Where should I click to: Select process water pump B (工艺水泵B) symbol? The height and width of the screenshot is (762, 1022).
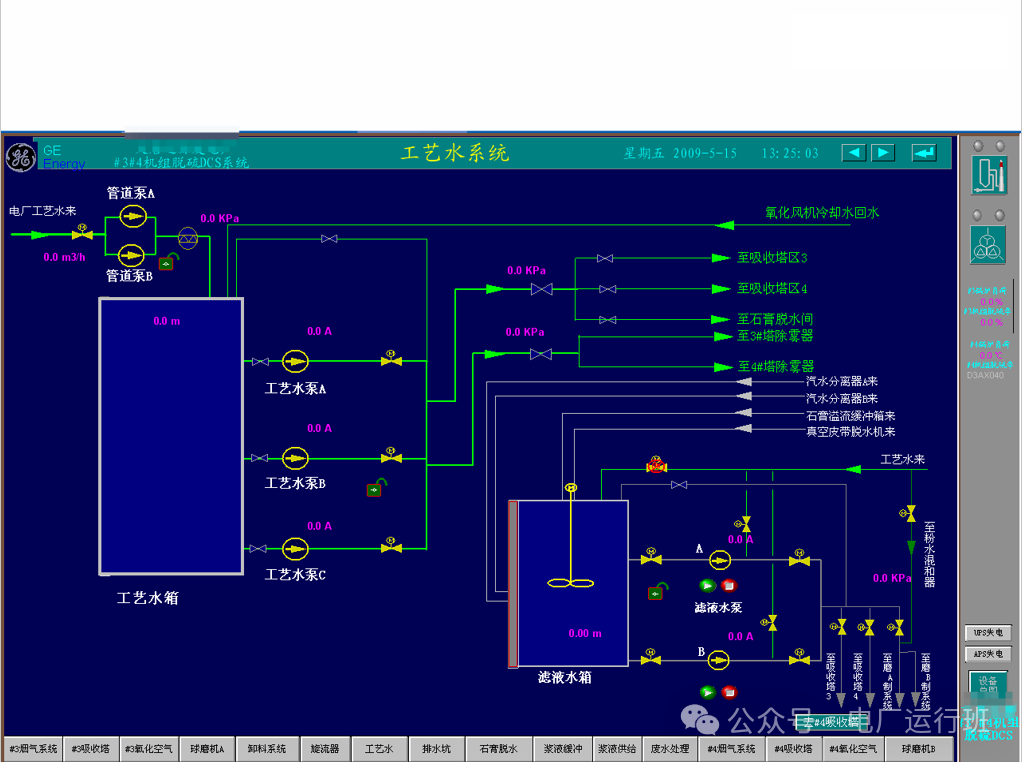pyautogui.click(x=295, y=458)
